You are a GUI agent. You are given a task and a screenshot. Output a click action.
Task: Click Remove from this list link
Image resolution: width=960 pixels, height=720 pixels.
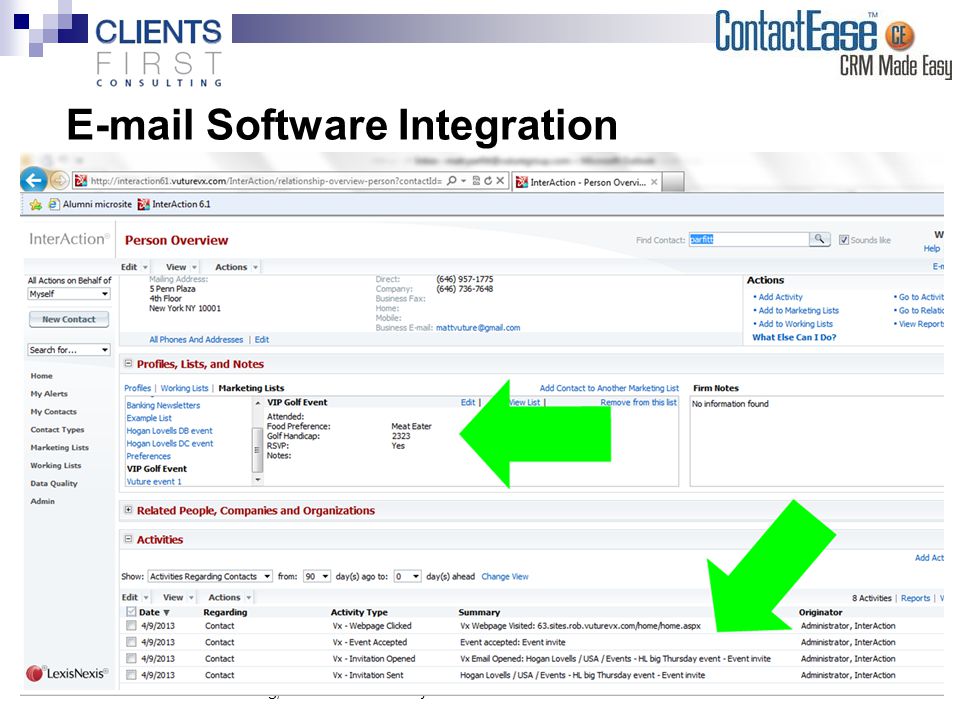click(x=639, y=402)
